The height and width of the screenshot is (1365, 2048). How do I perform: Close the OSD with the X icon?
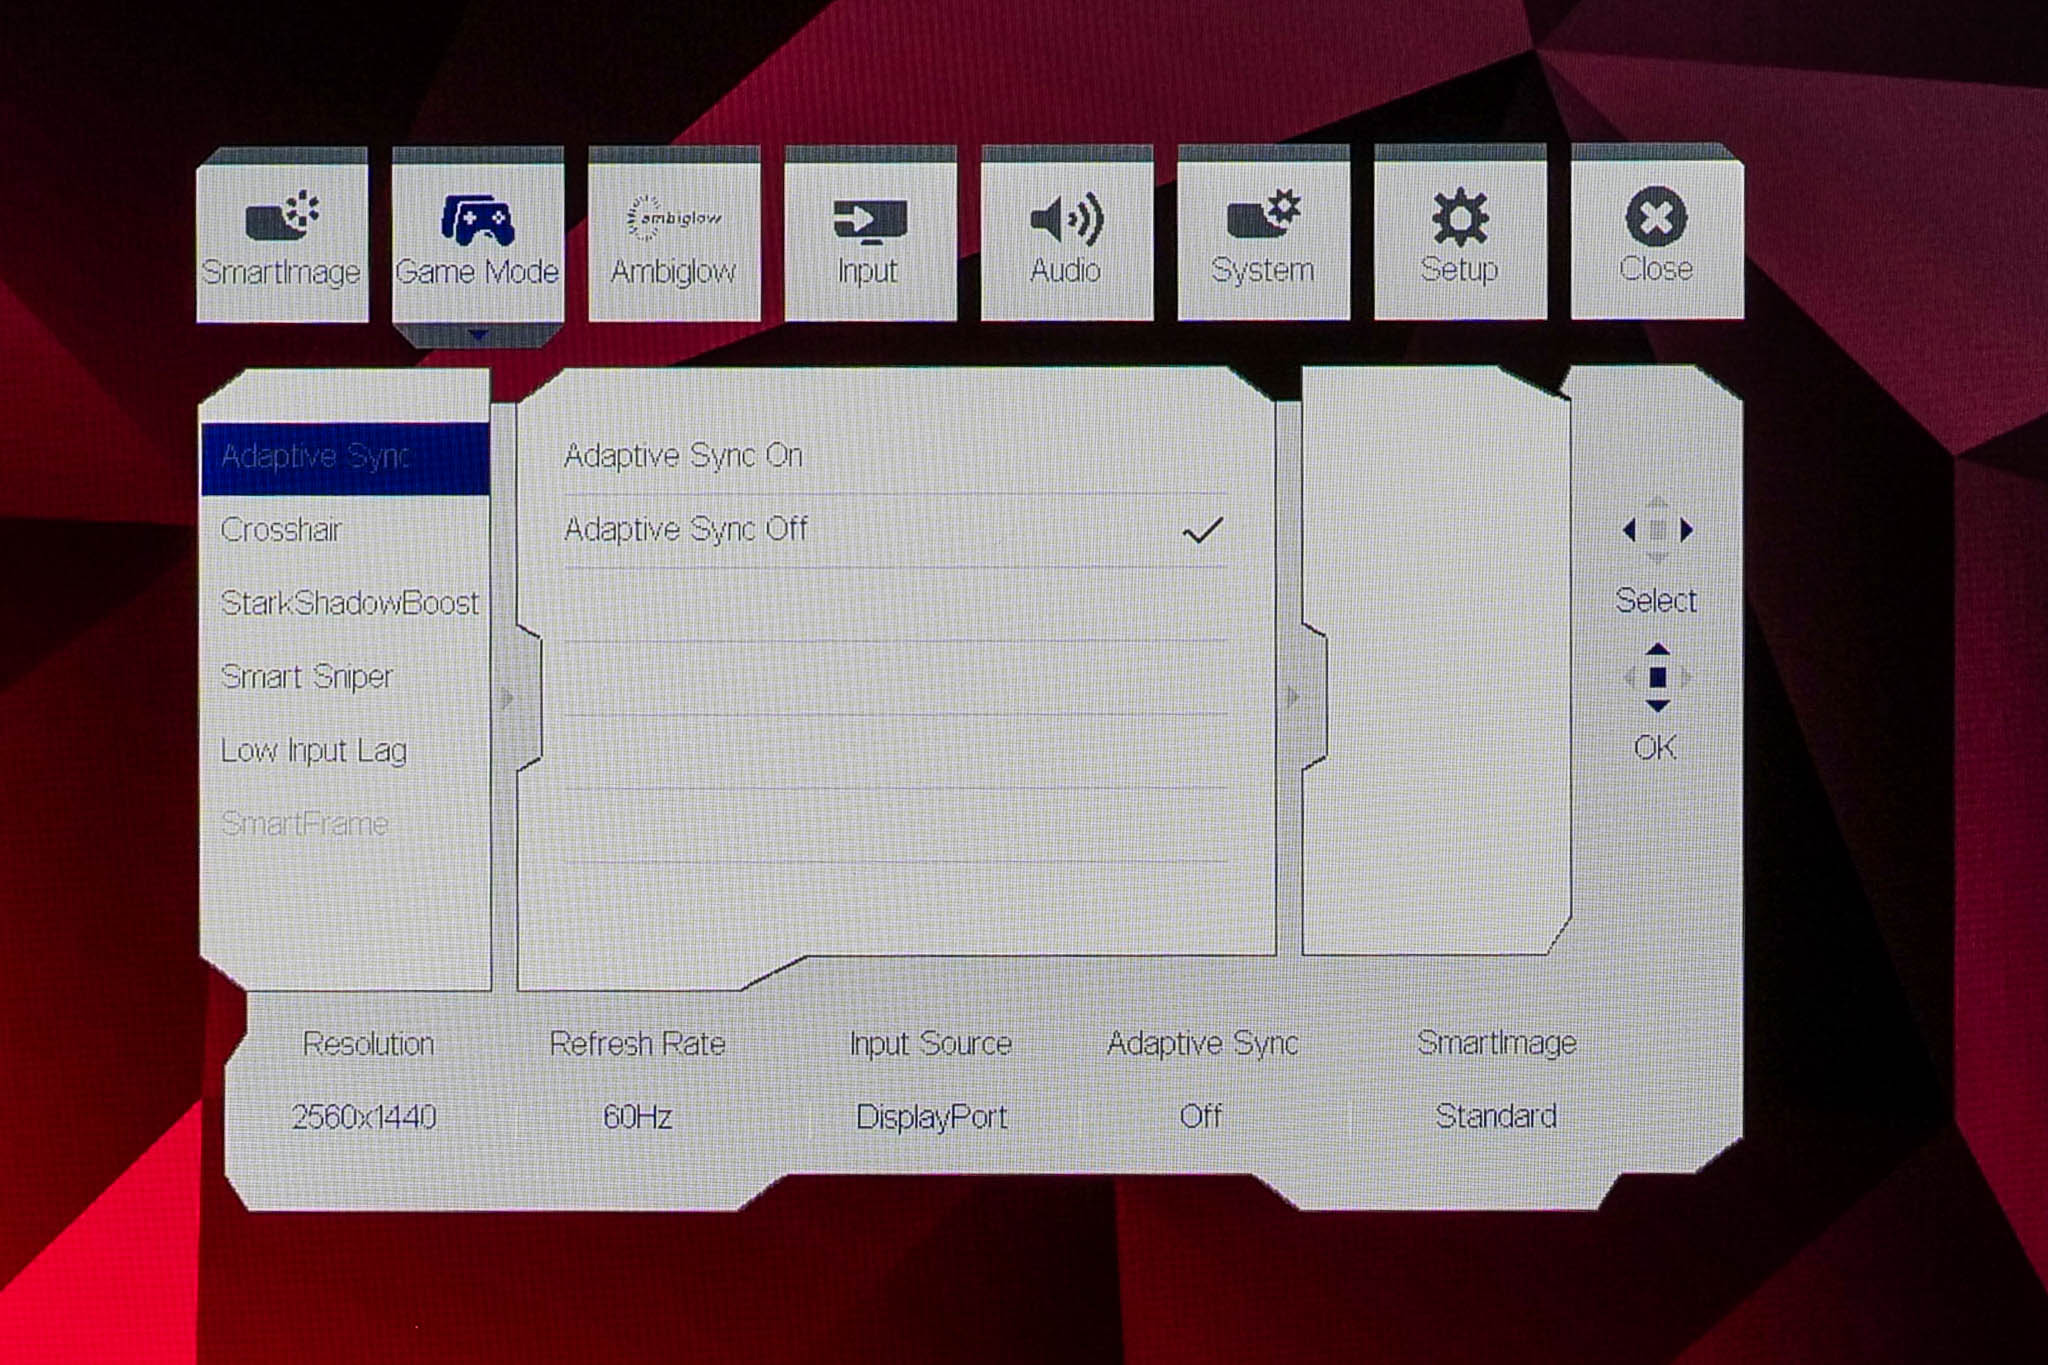tap(1656, 217)
